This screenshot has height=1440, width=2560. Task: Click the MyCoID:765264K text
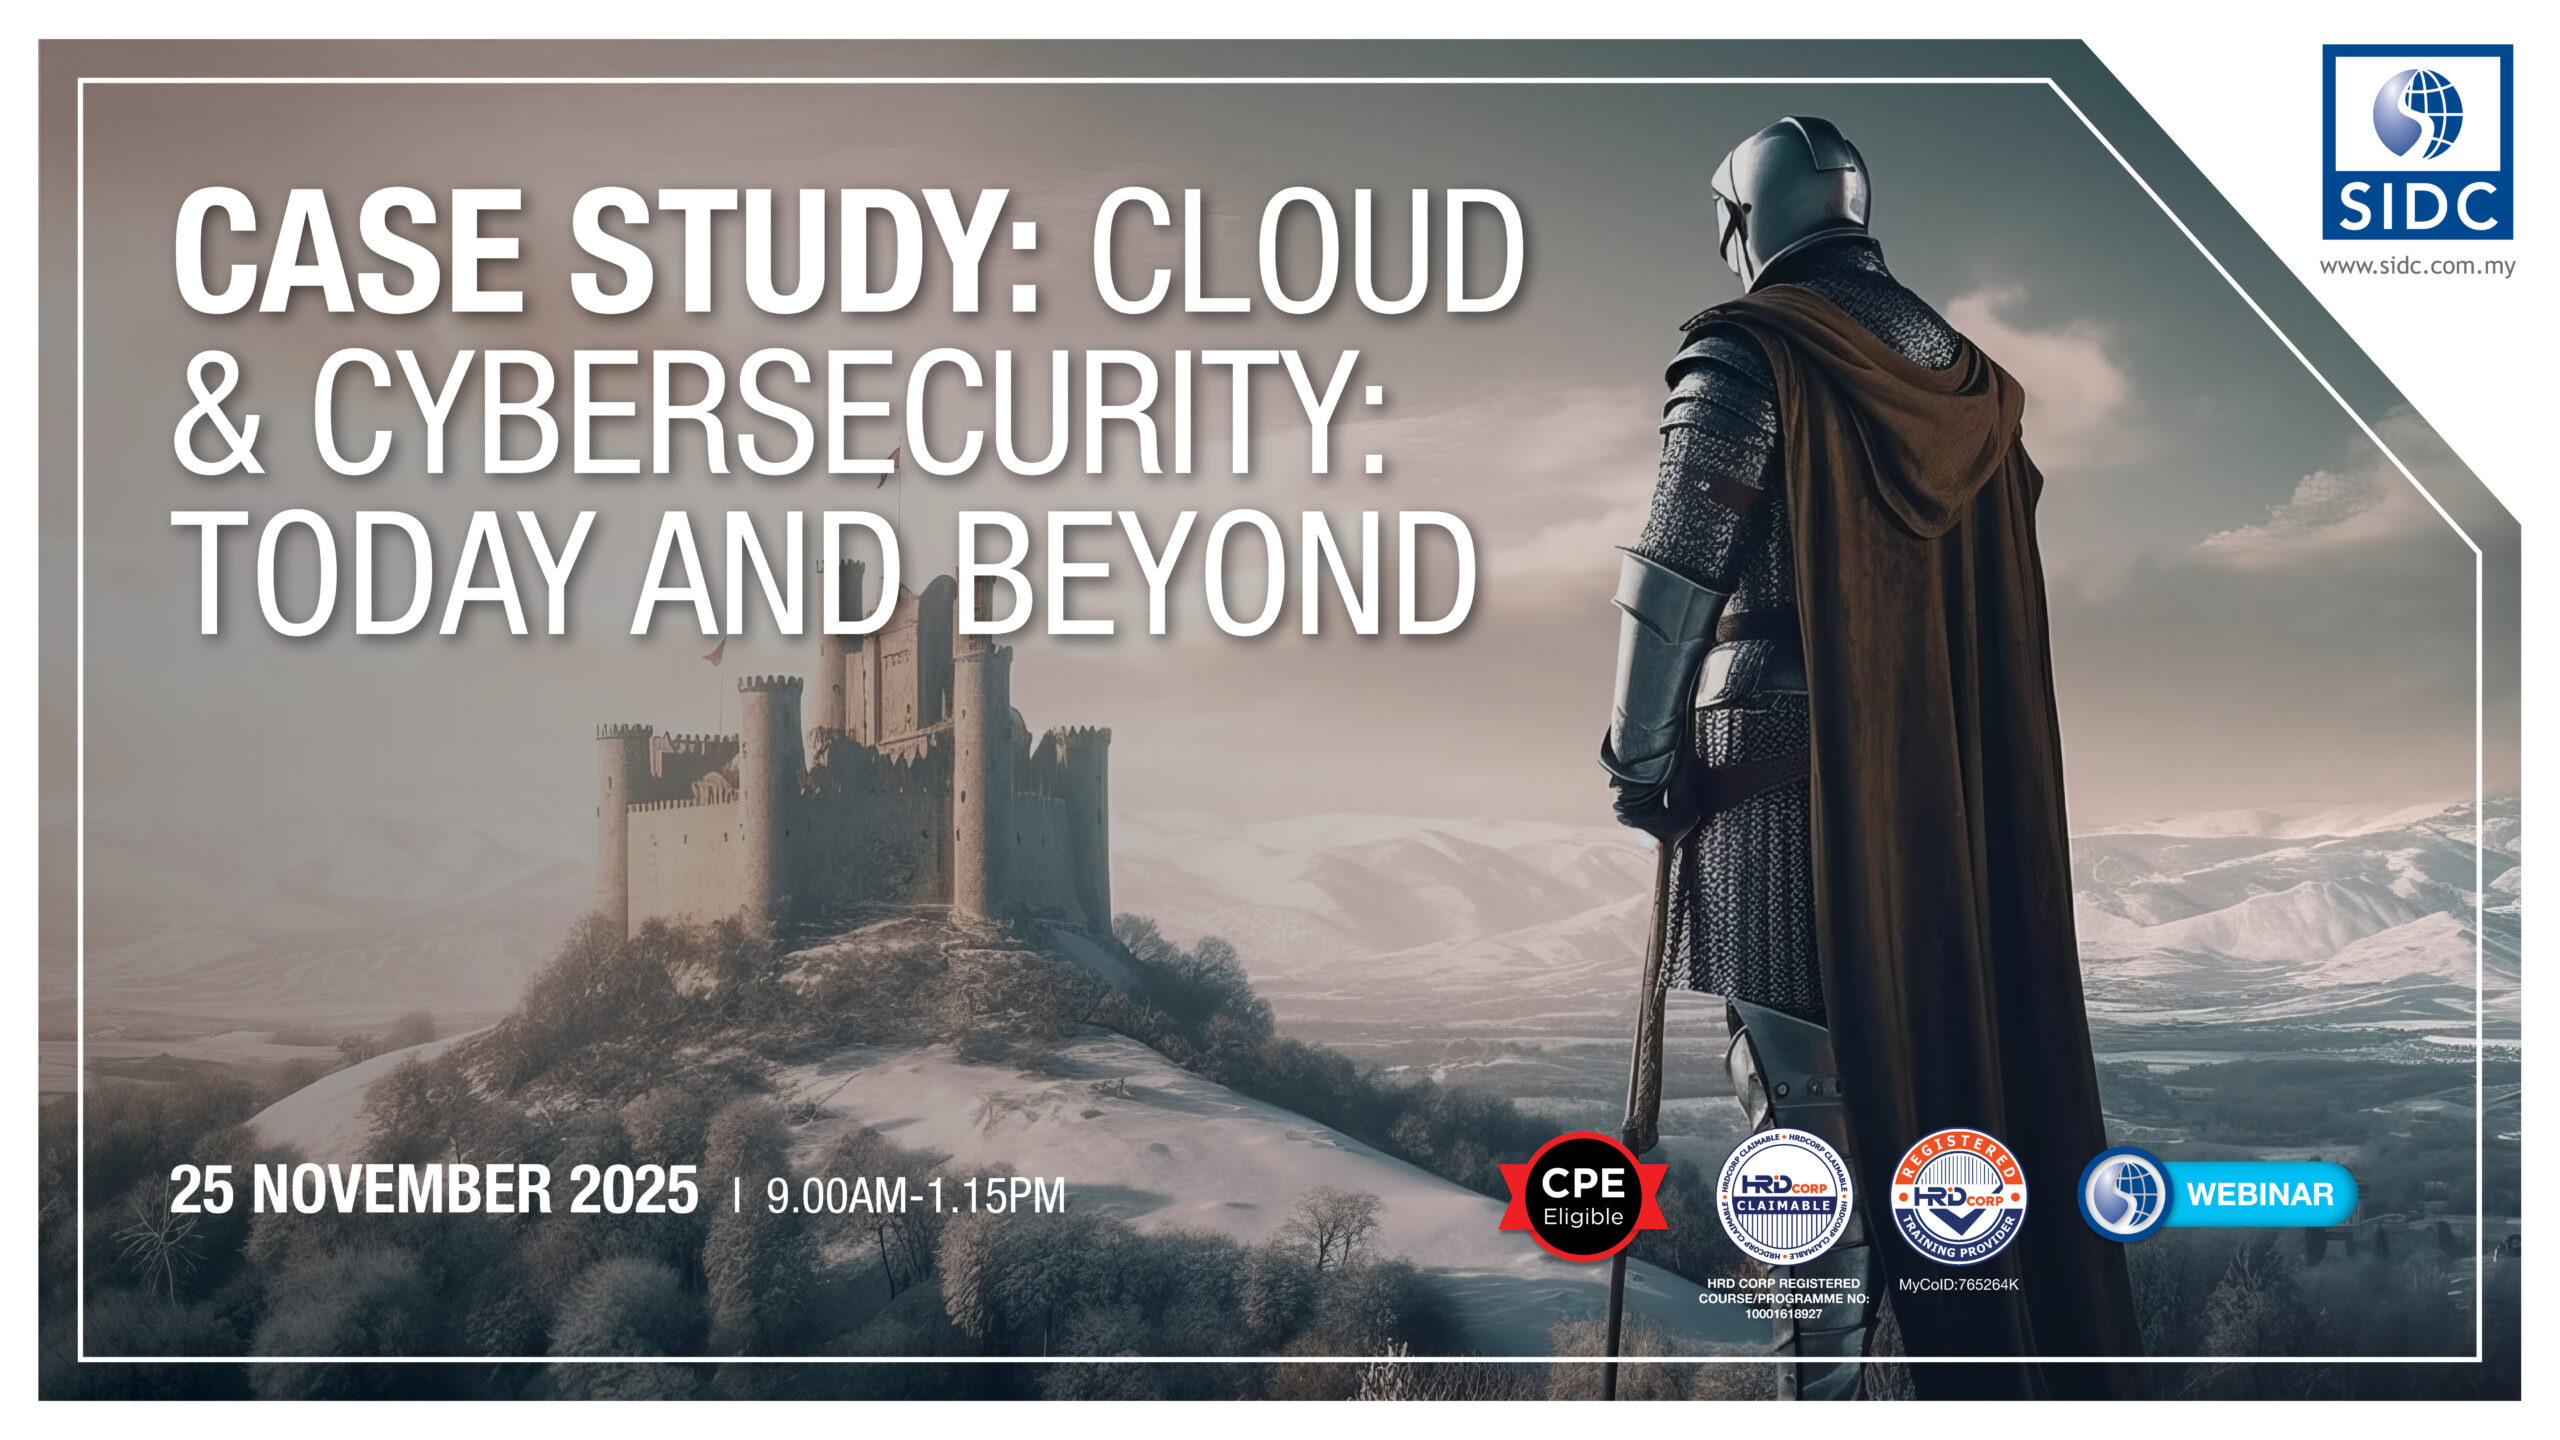1958,1285
